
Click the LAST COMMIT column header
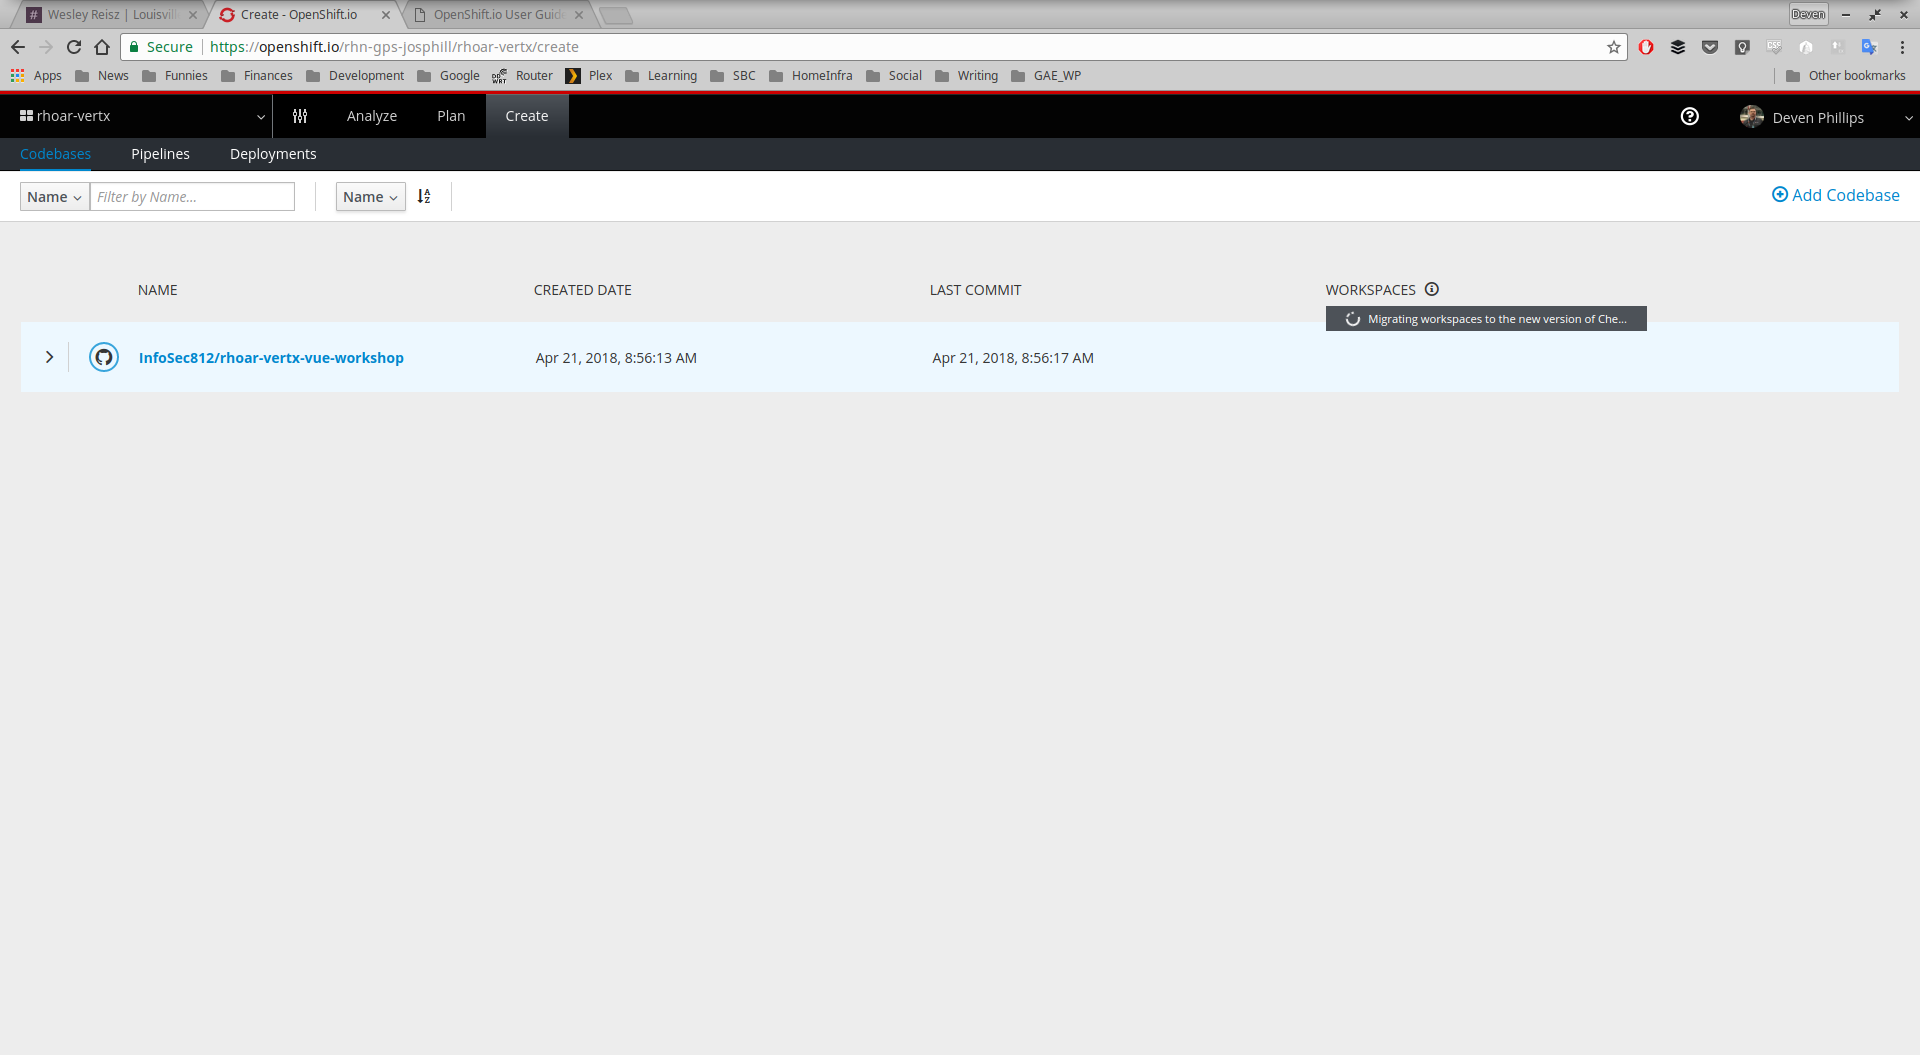pyautogui.click(x=976, y=290)
